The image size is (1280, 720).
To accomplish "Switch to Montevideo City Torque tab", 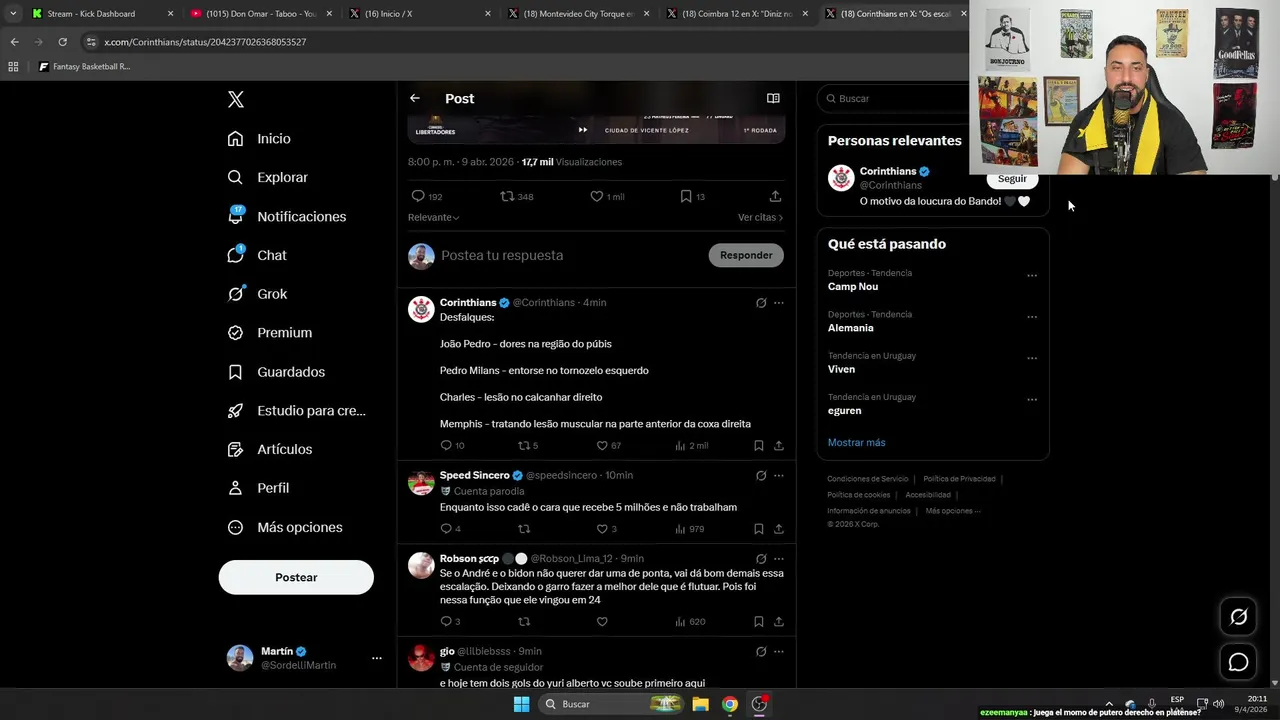I will click(578, 14).
